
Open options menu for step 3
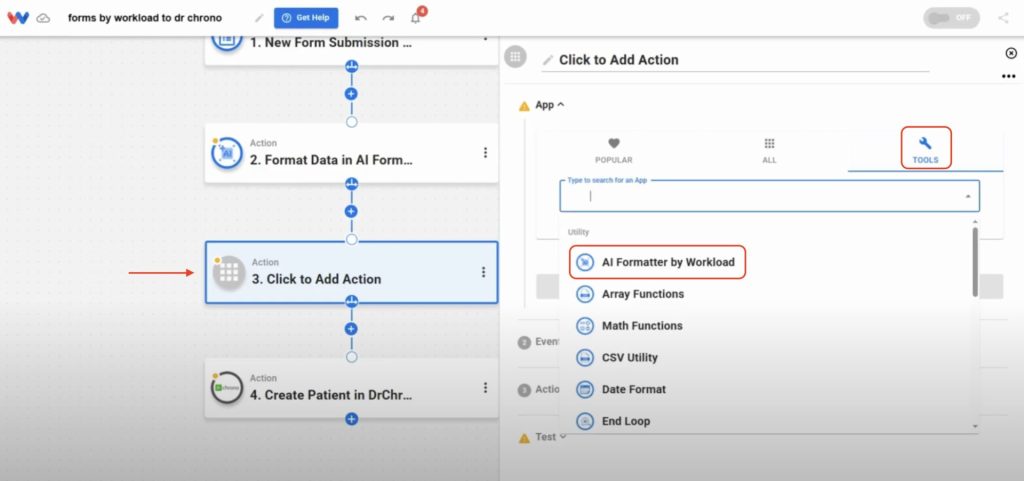pos(483,272)
